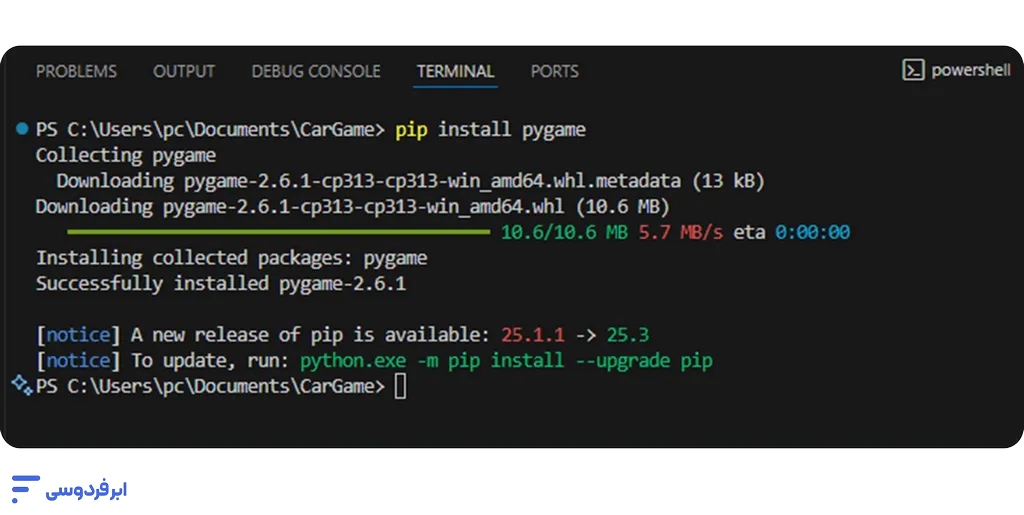Click the first prompt path 'PS C:\Users\pc\Documents\CarGame>'
Image resolution: width=1024 pixels, height=515 pixels.
tap(210, 130)
